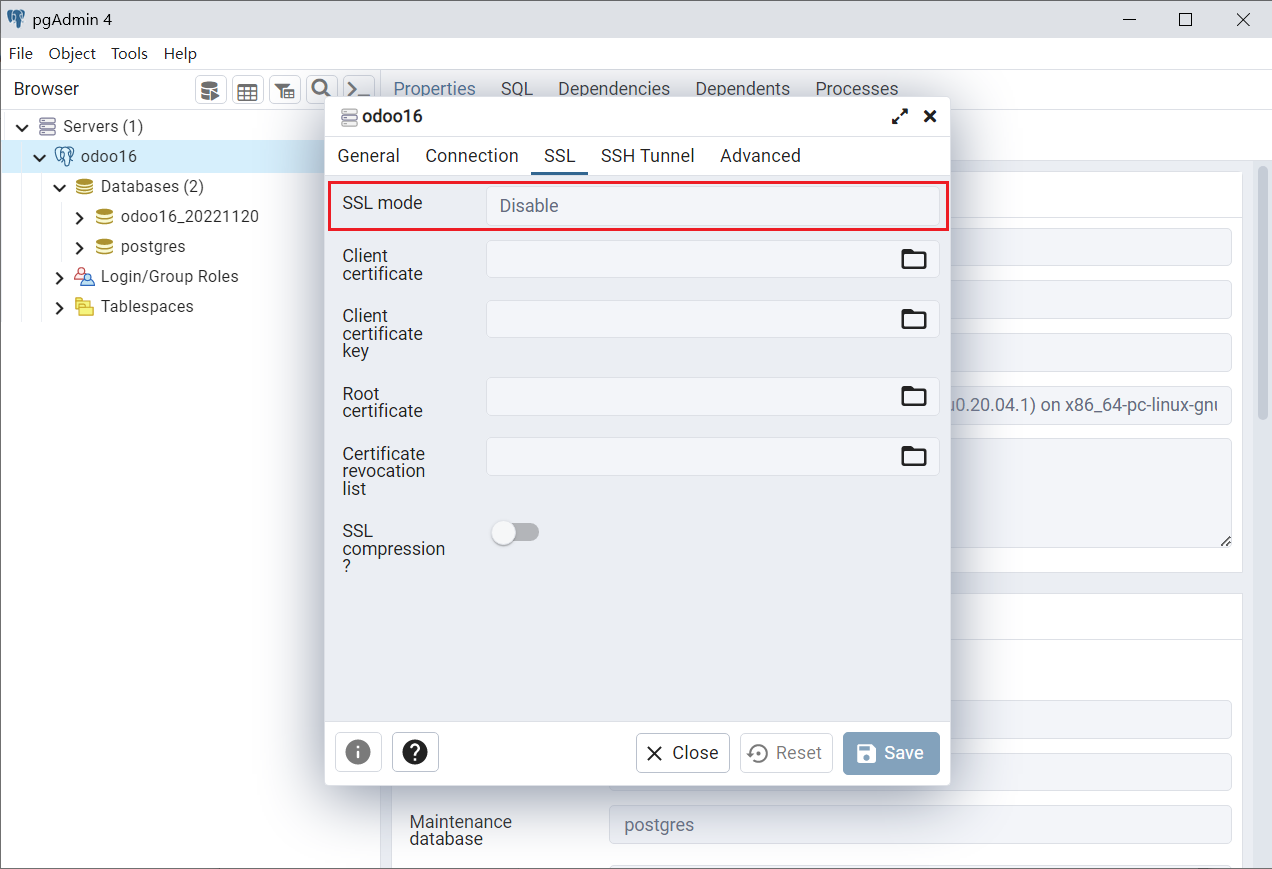Browse for Certificate revocation list folder icon

point(914,456)
